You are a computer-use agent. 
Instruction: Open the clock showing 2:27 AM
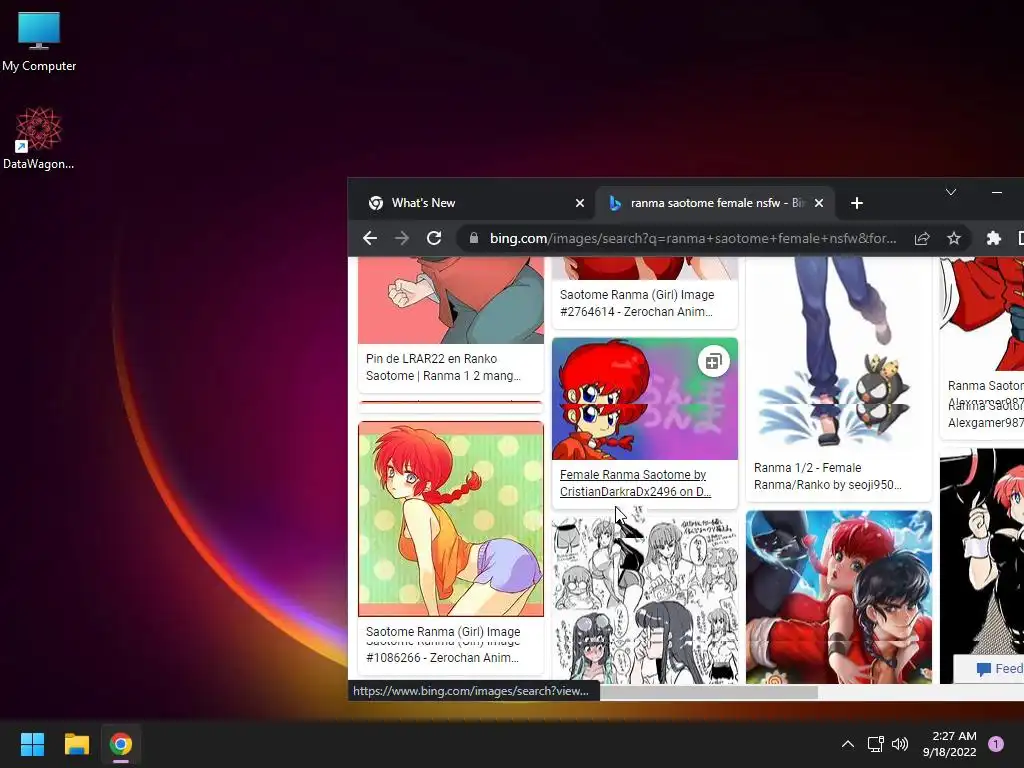pyautogui.click(x=950, y=744)
